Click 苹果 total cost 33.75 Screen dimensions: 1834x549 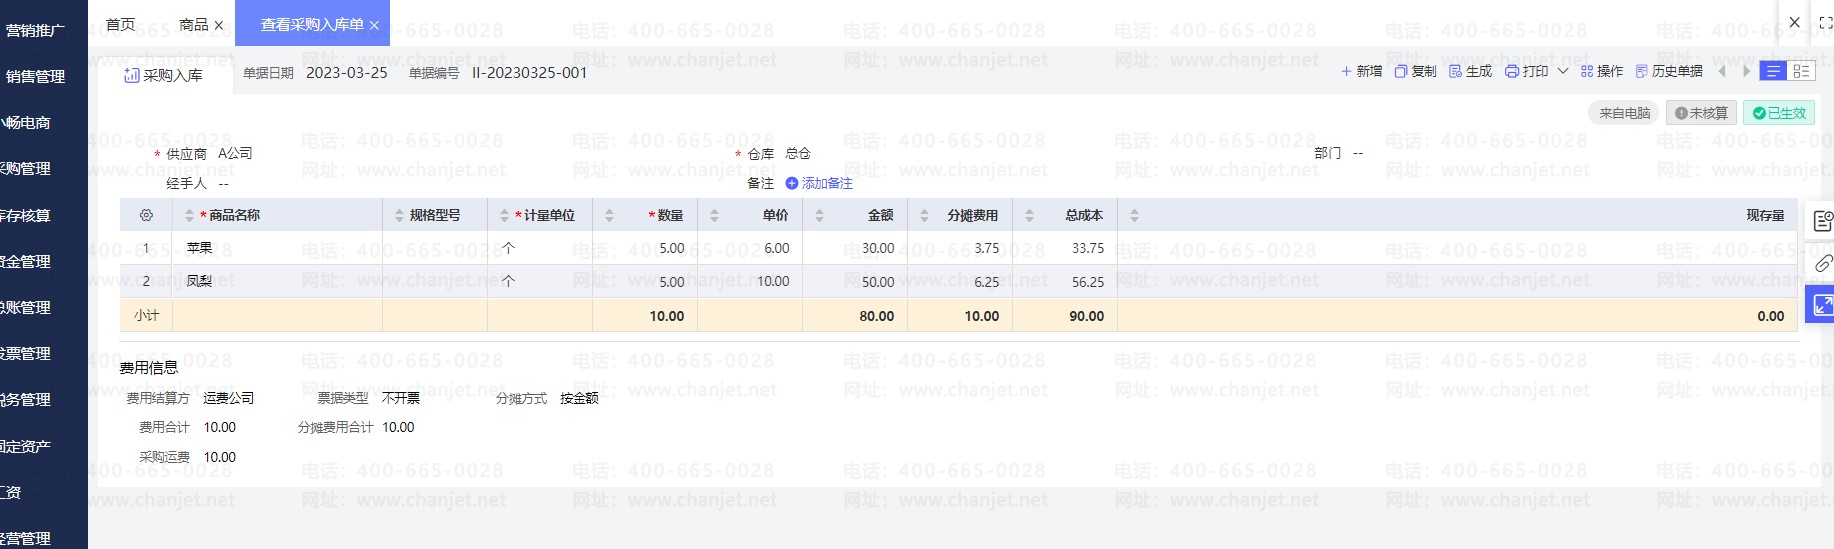[1088, 248]
